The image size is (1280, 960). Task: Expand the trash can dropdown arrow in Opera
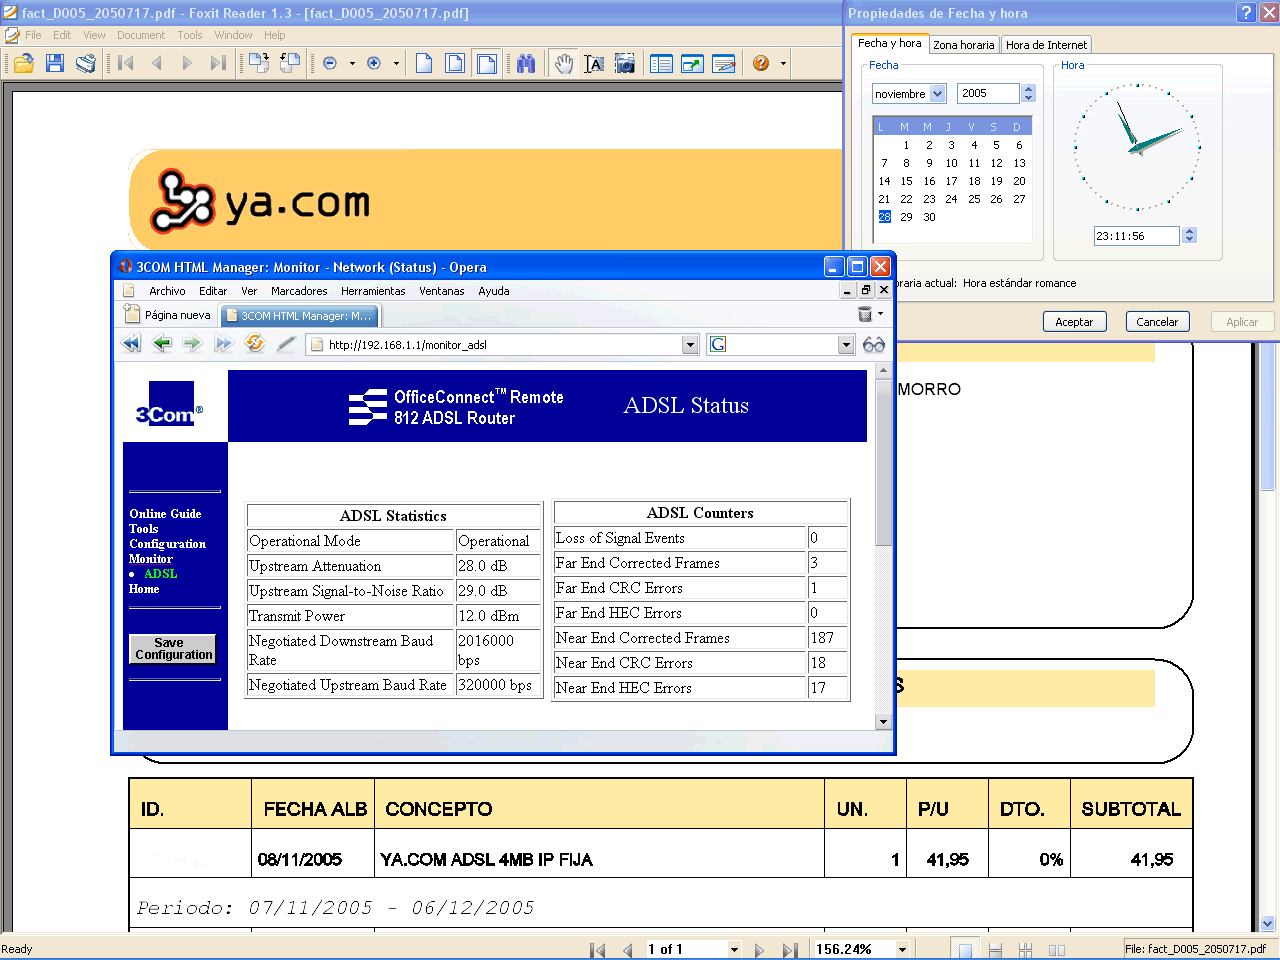pos(880,314)
